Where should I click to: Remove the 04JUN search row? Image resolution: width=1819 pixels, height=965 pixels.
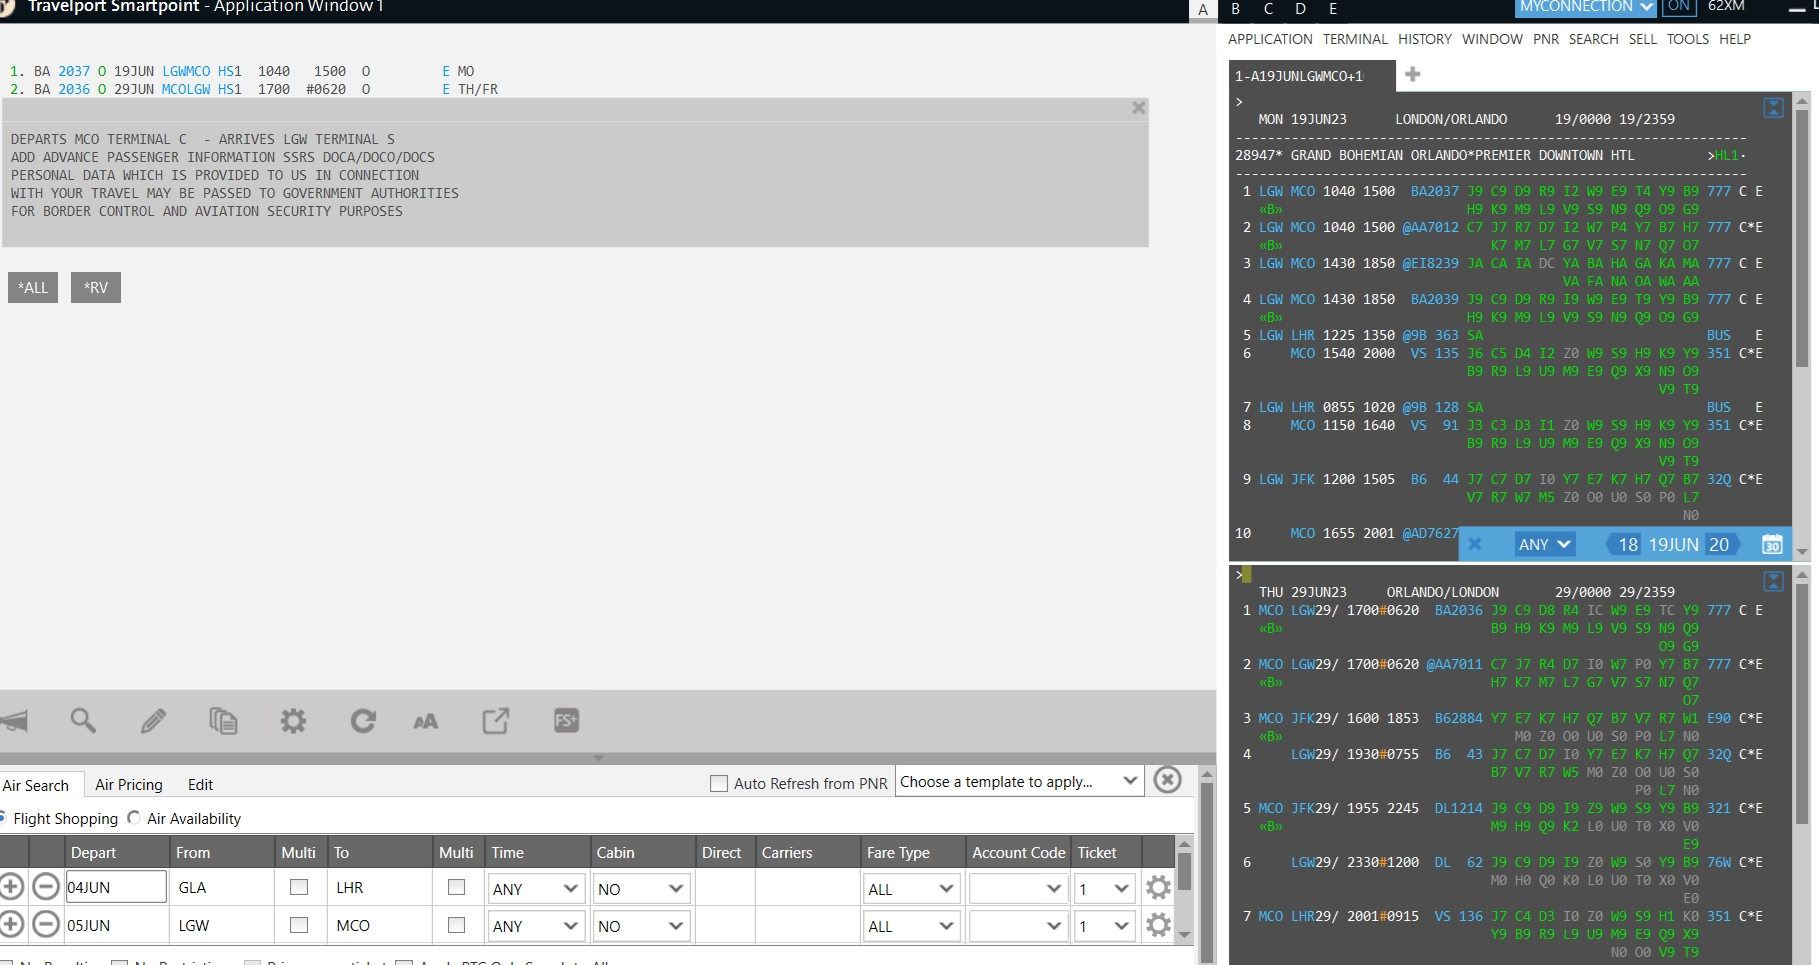pyautogui.click(x=46, y=886)
